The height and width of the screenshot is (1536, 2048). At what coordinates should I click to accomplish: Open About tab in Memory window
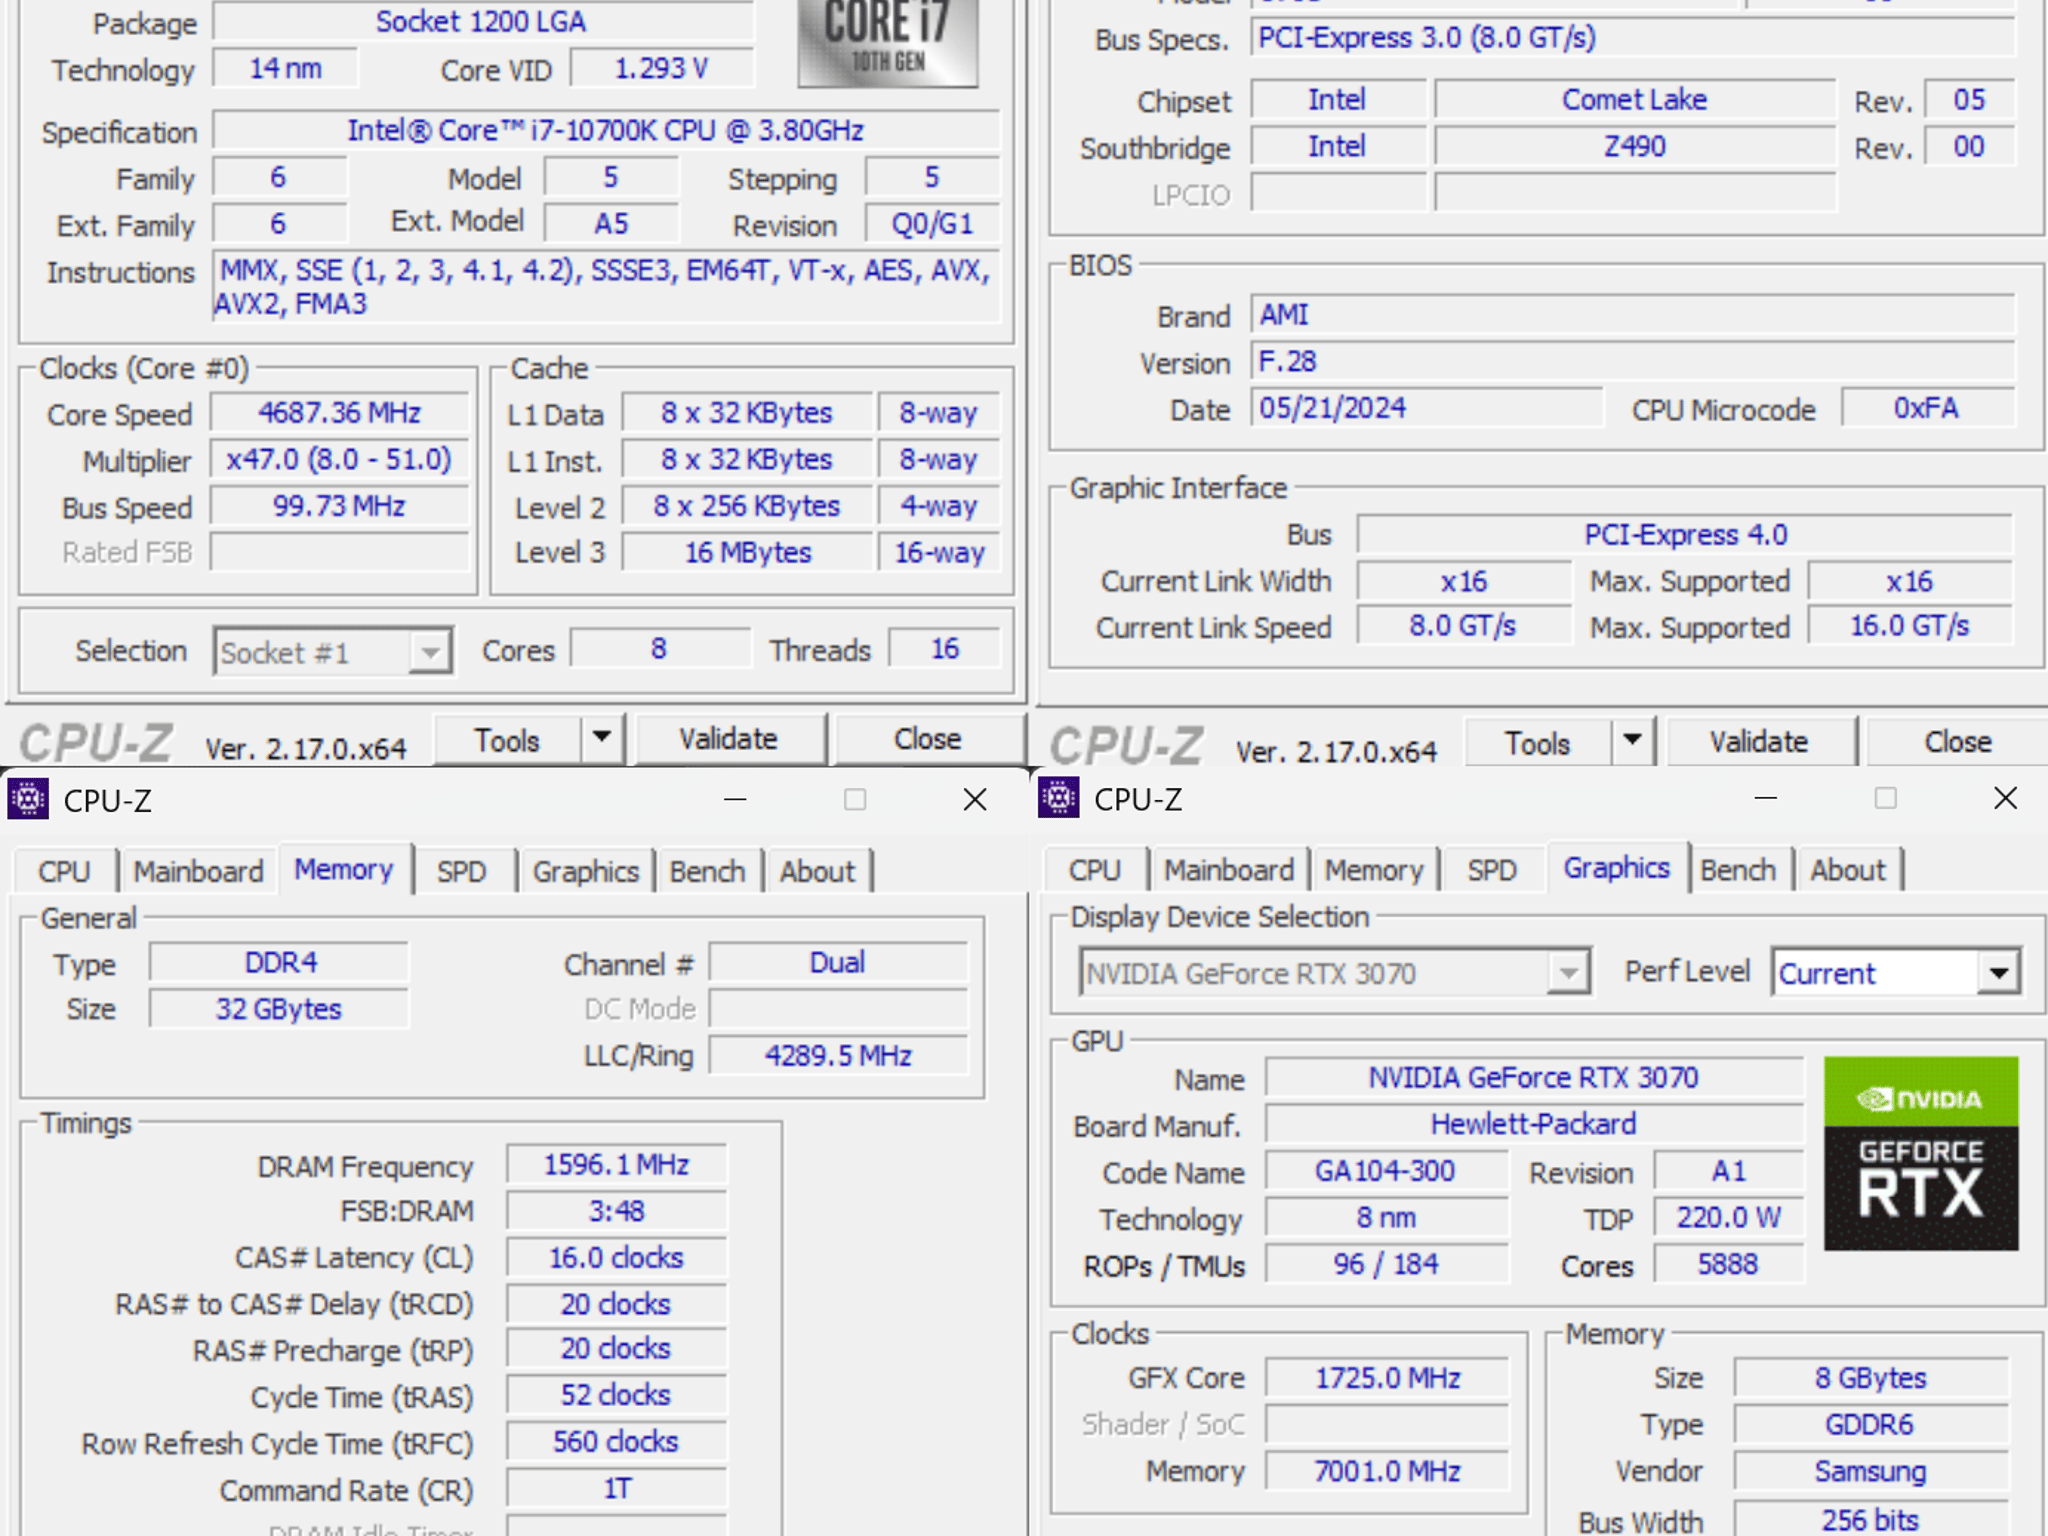pos(818,871)
